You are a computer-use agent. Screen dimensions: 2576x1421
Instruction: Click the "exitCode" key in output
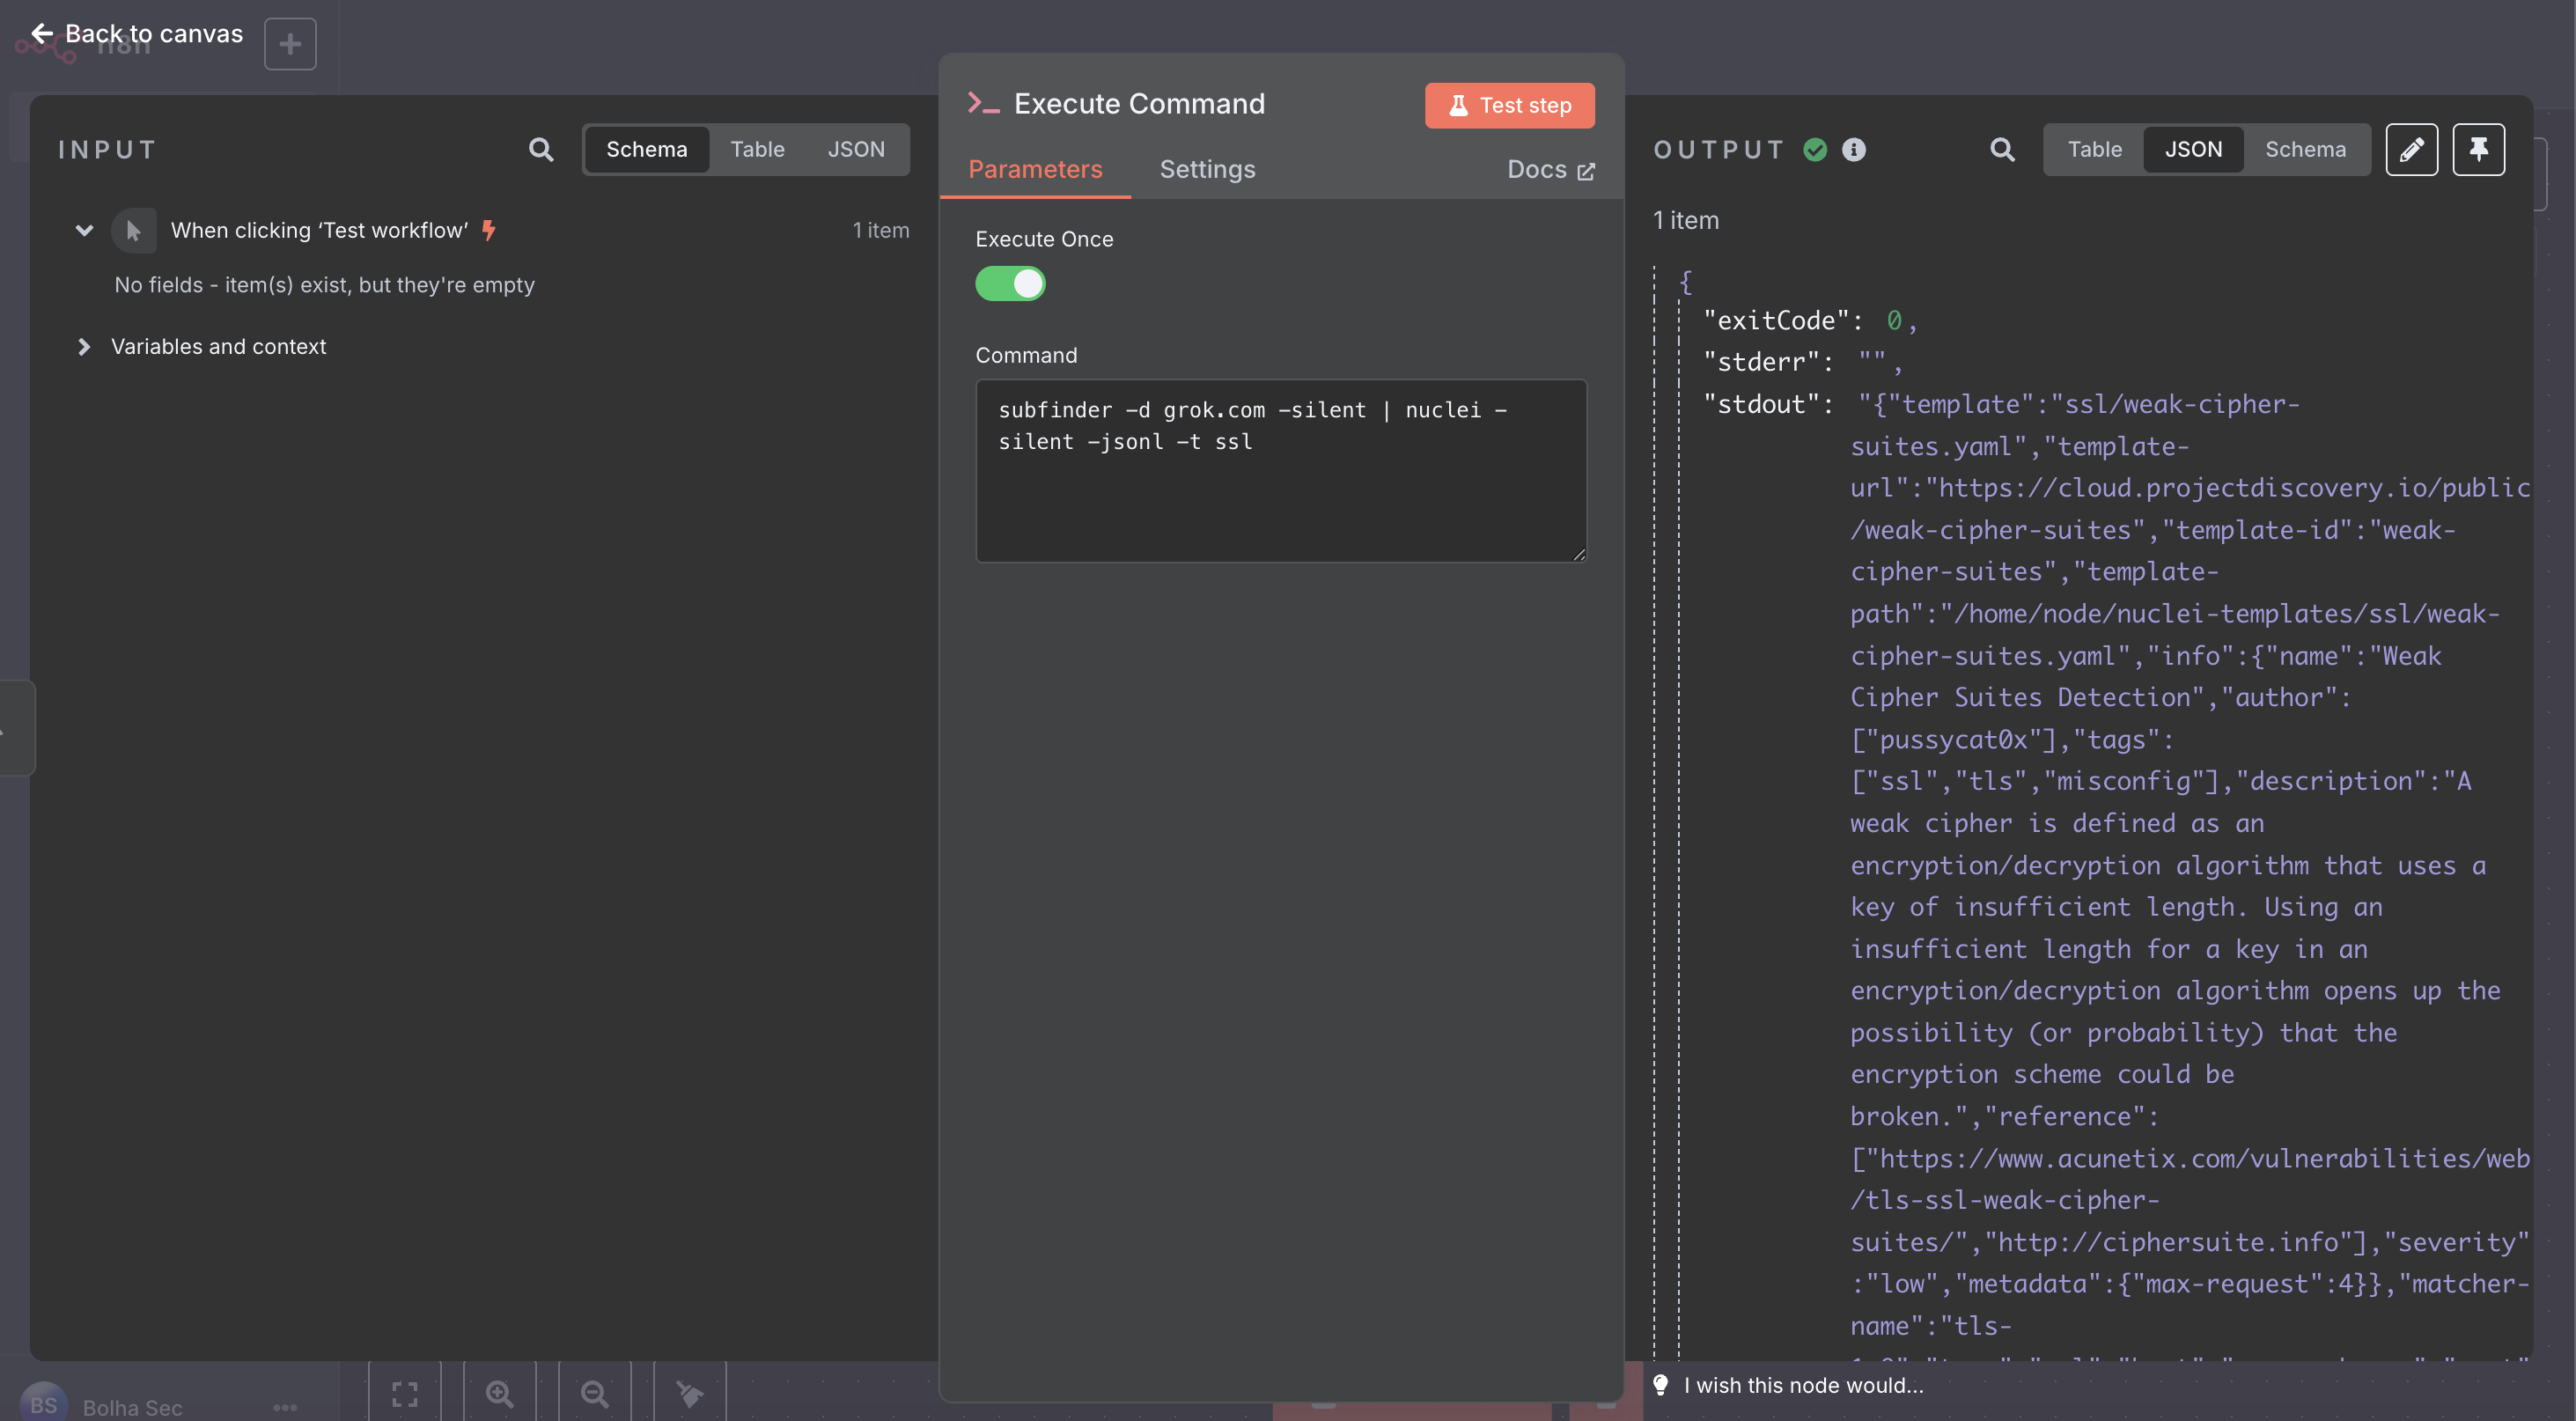[1776, 321]
